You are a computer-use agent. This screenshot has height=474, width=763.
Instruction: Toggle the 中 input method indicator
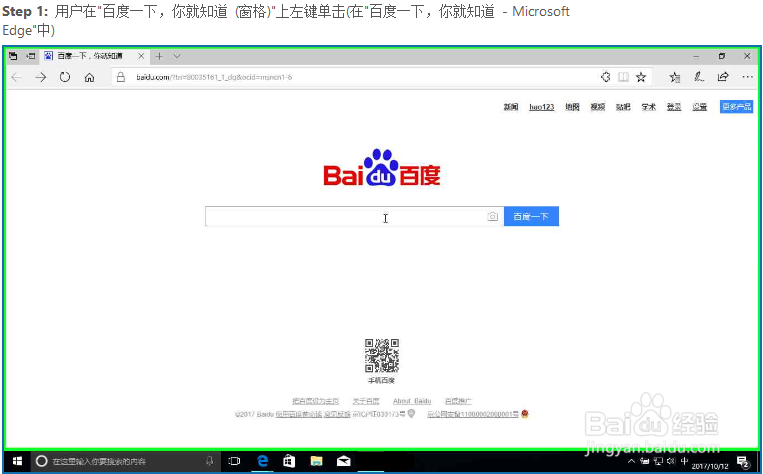pyautogui.click(x=685, y=460)
